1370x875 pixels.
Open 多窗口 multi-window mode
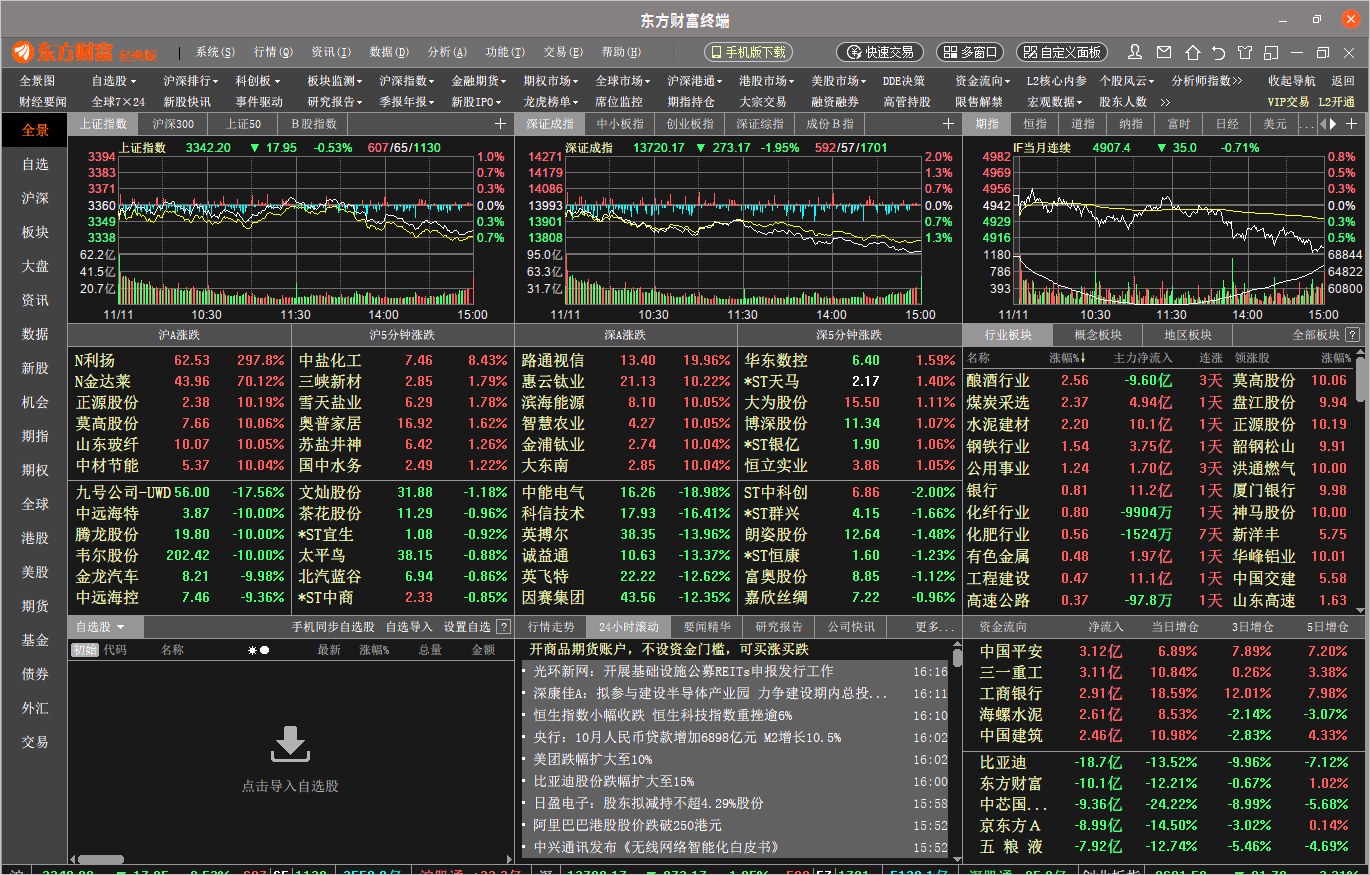click(x=970, y=52)
